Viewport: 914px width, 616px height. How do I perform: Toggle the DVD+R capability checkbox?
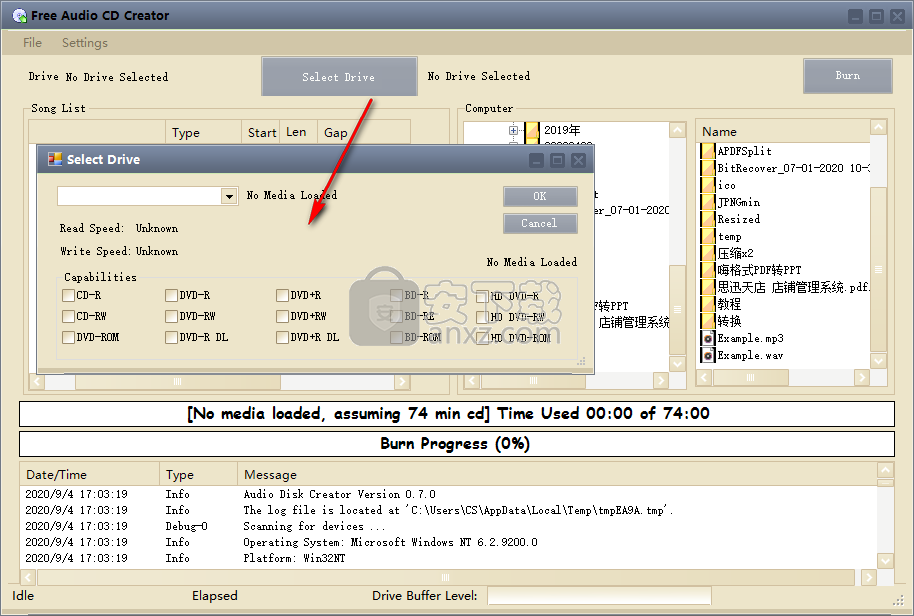tap(283, 295)
